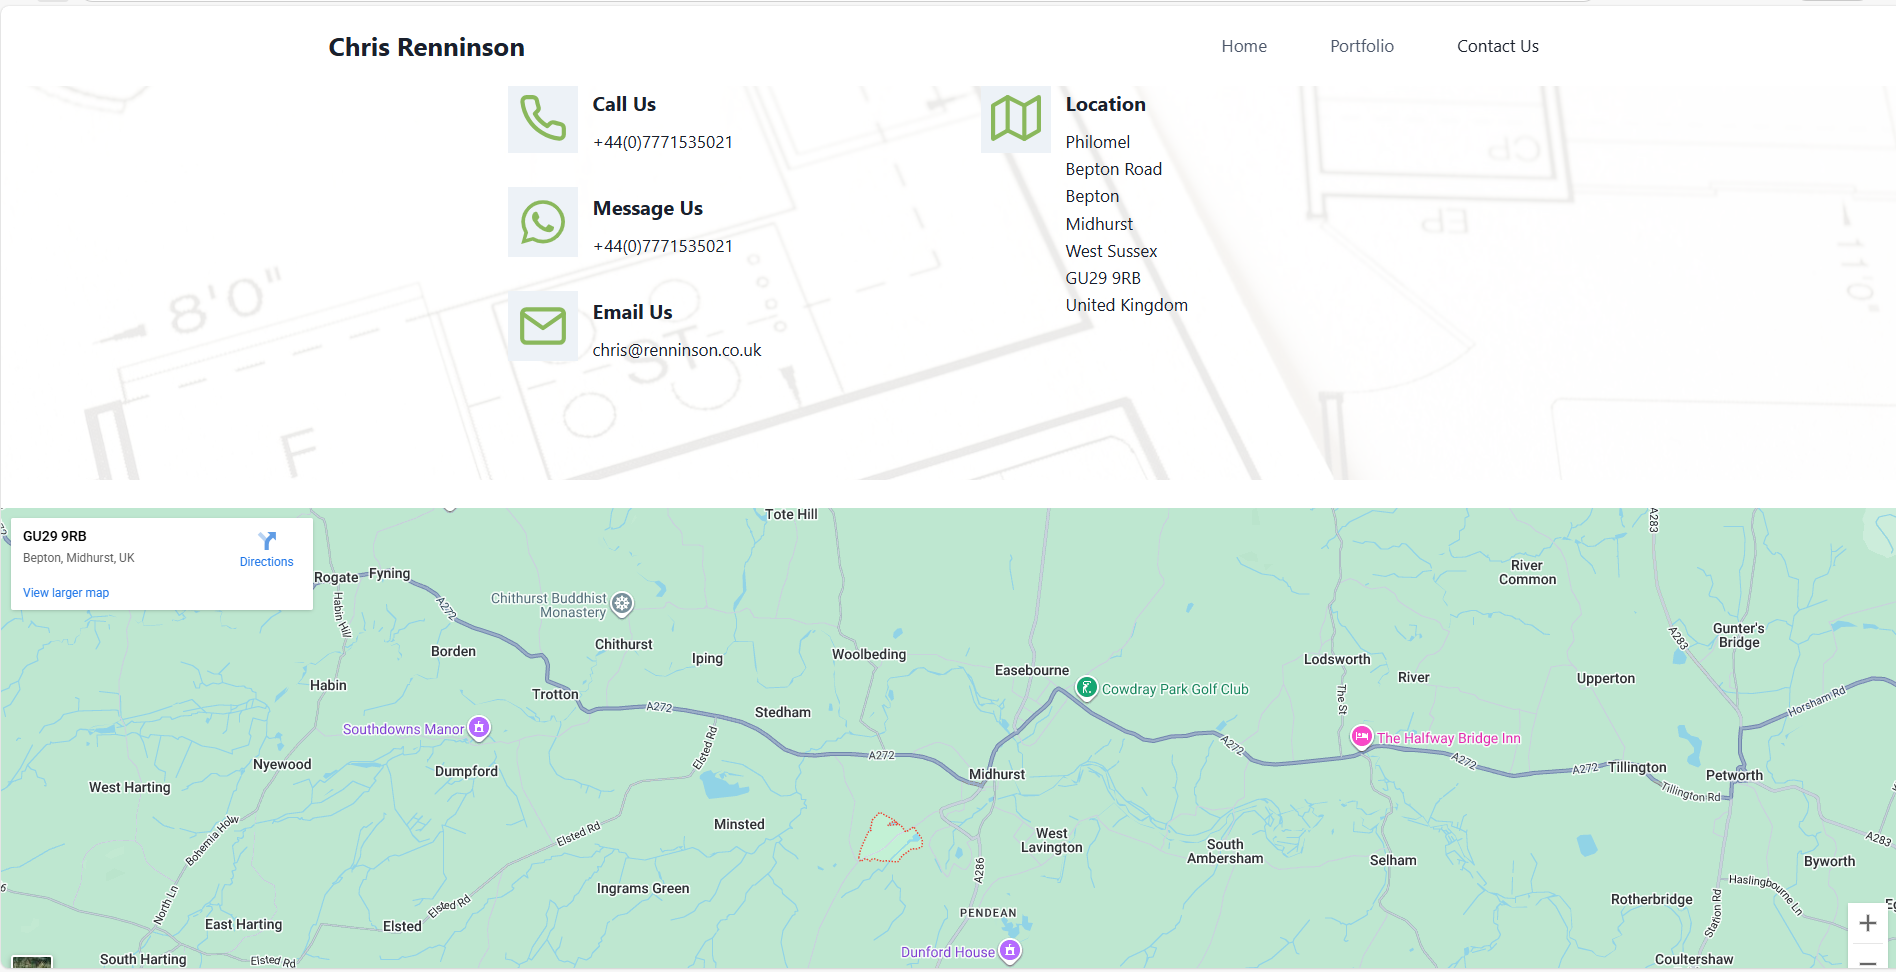Image resolution: width=1896 pixels, height=972 pixels.
Task: Open the View larger map link
Action: [x=66, y=593]
